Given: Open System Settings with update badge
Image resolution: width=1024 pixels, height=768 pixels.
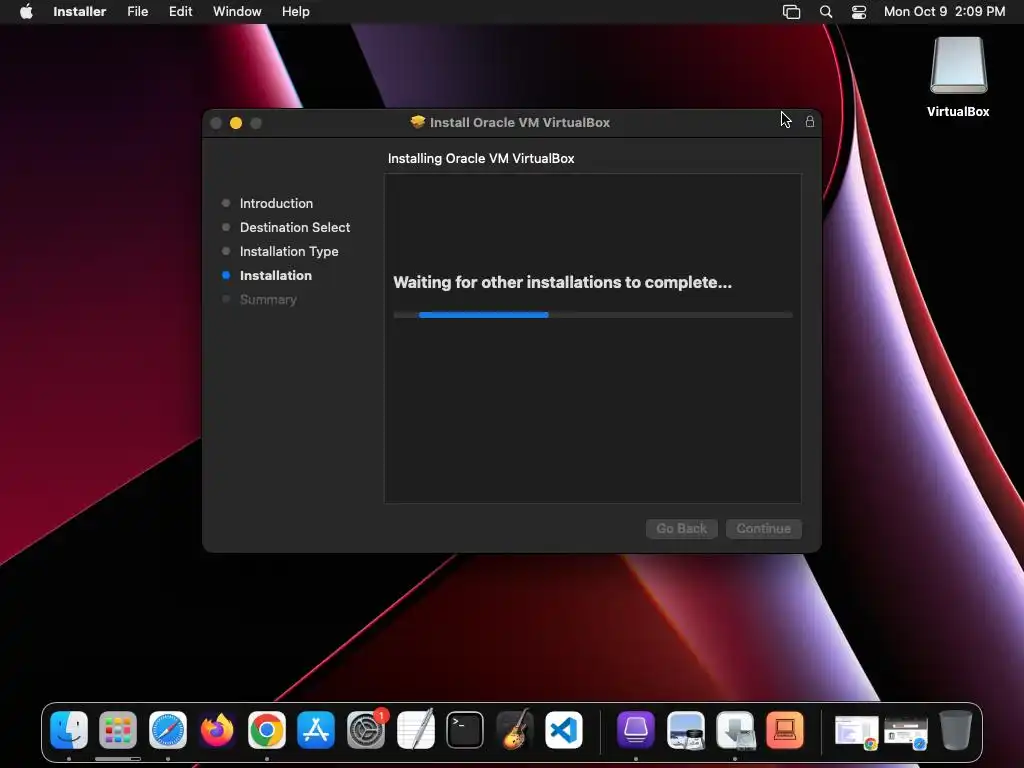Looking at the screenshot, I should click(366, 730).
